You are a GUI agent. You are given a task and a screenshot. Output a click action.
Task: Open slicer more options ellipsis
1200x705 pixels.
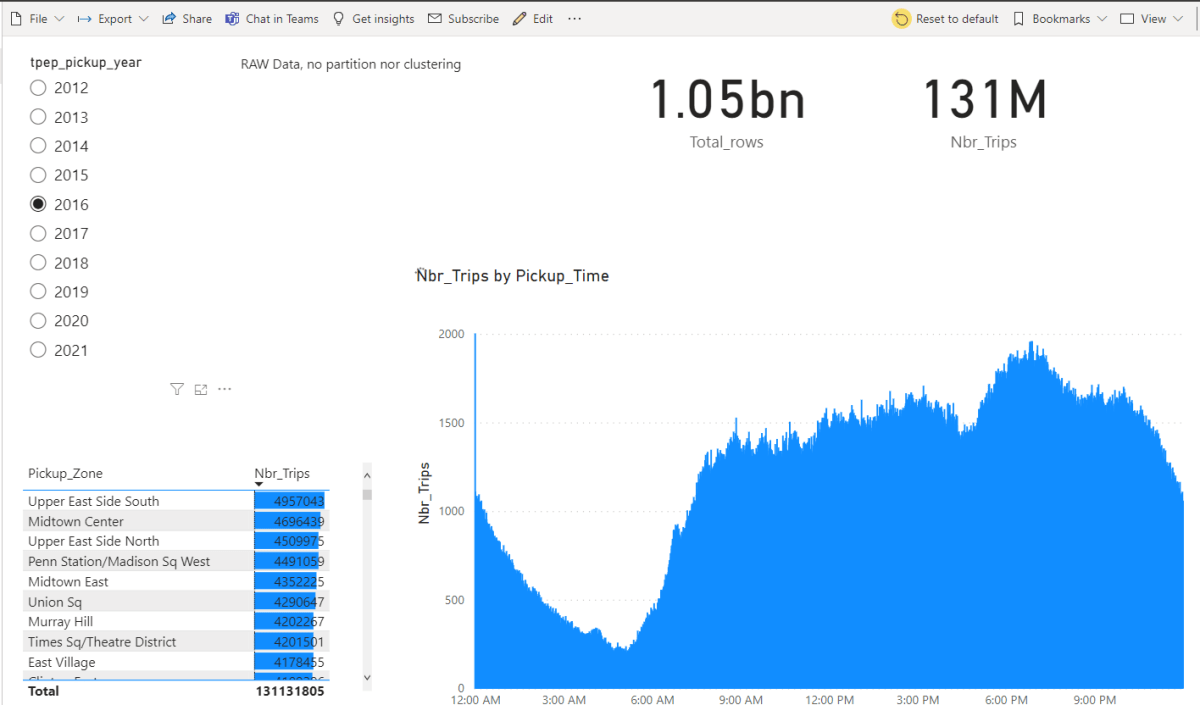click(x=225, y=389)
